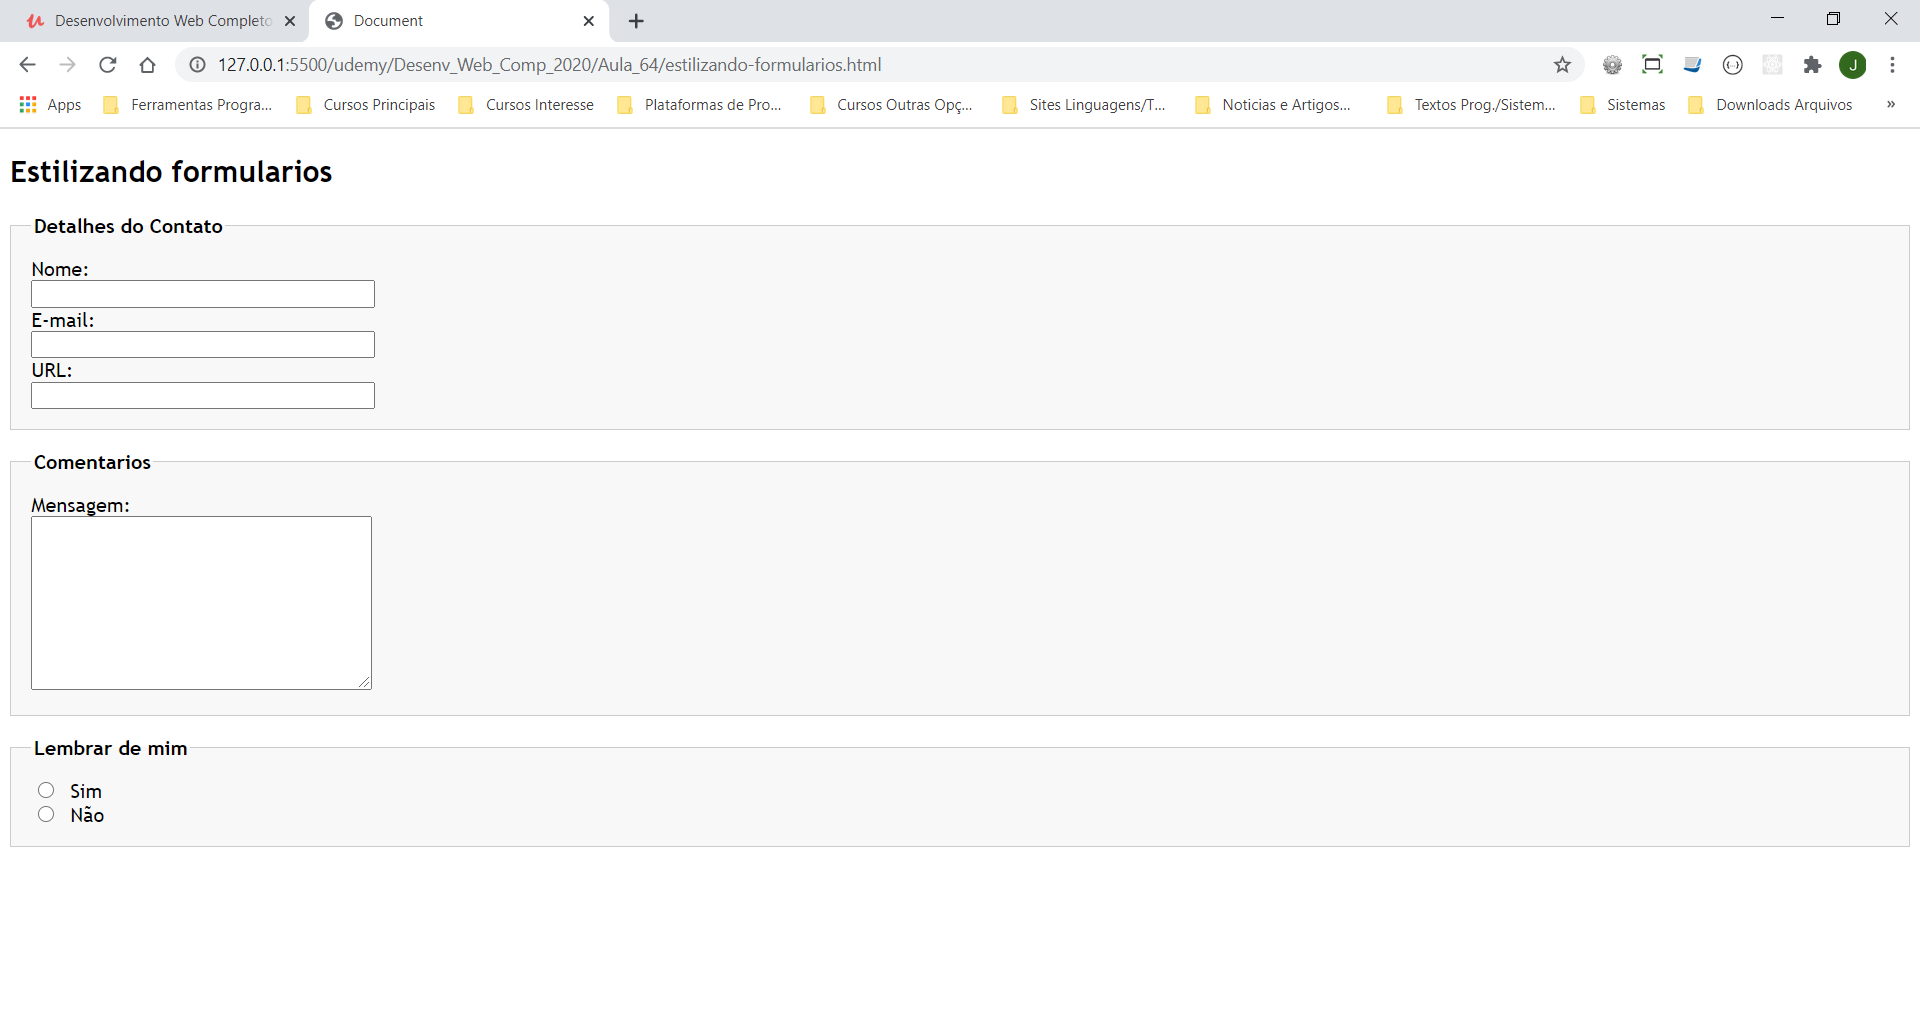
Task: Click the Estilizando formularios heading
Action: click(x=171, y=172)
